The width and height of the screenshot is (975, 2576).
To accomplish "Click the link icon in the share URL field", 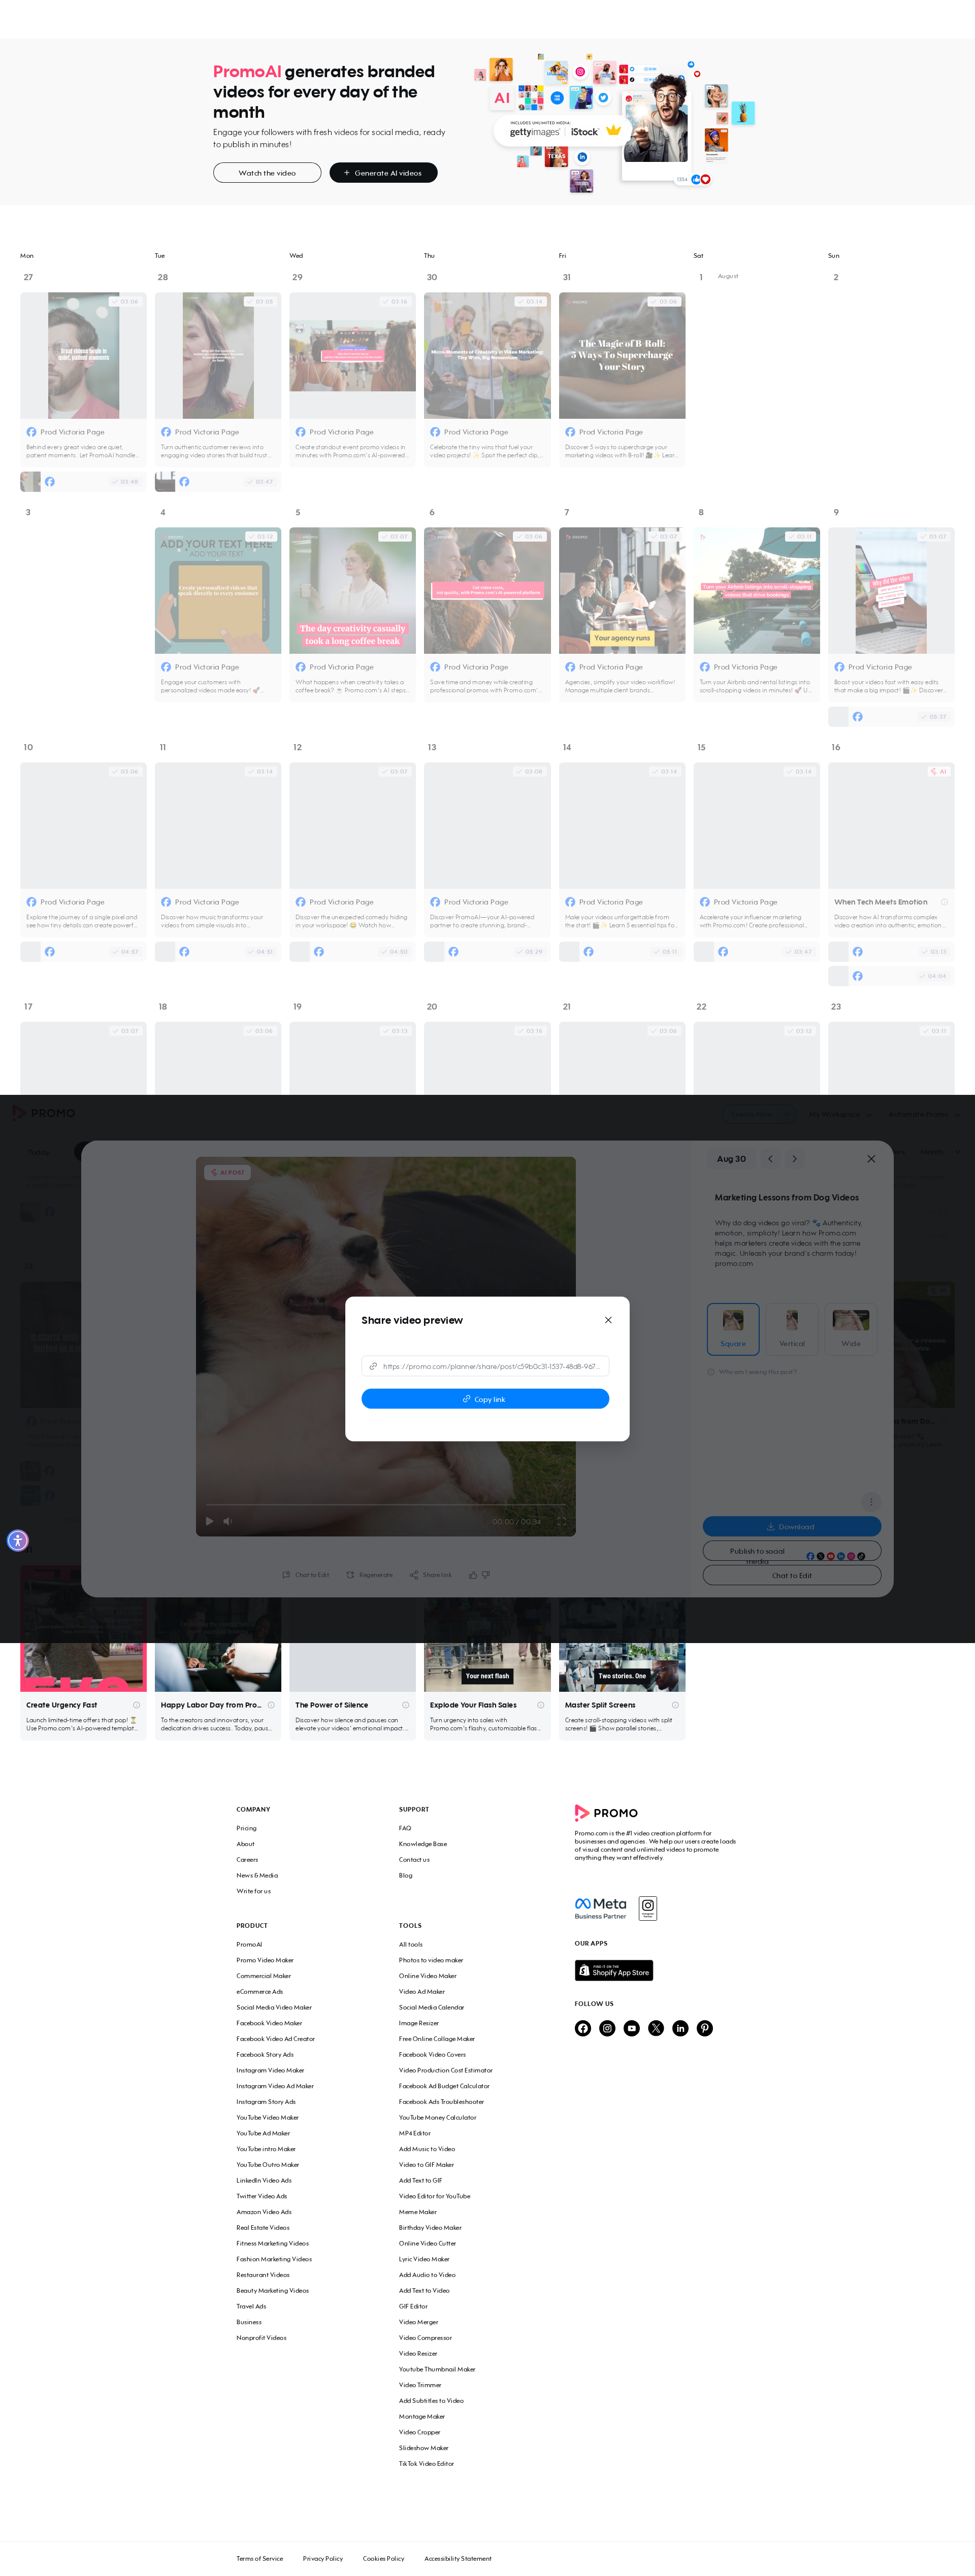I will (373, 1366).
